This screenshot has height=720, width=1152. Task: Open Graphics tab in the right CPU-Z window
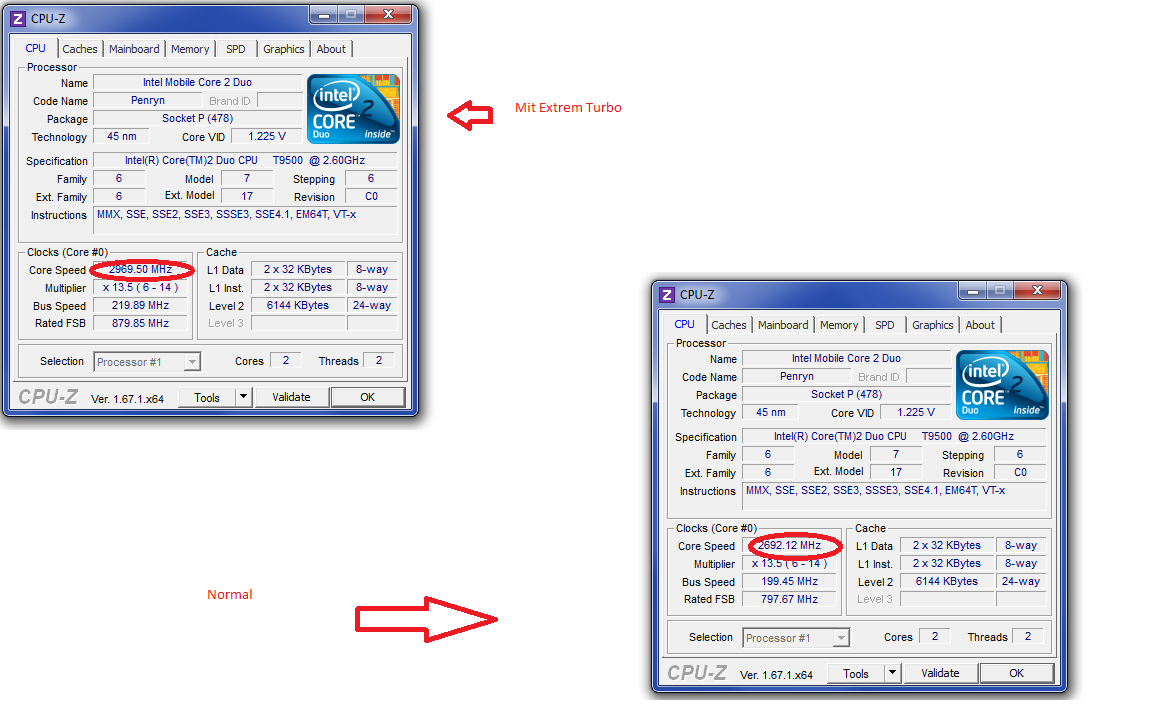[932, 325]
